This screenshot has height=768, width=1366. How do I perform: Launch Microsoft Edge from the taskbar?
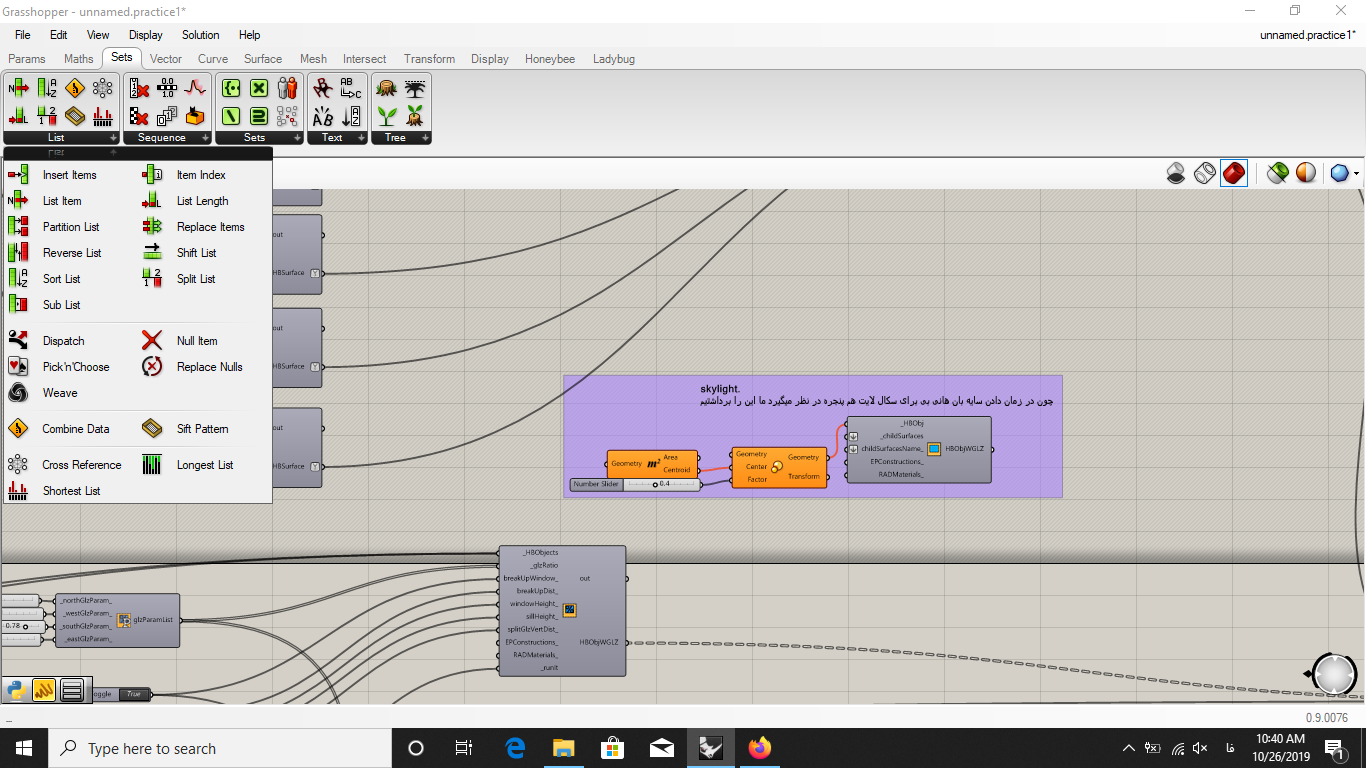pyautogui.click(x=516, y=748)
